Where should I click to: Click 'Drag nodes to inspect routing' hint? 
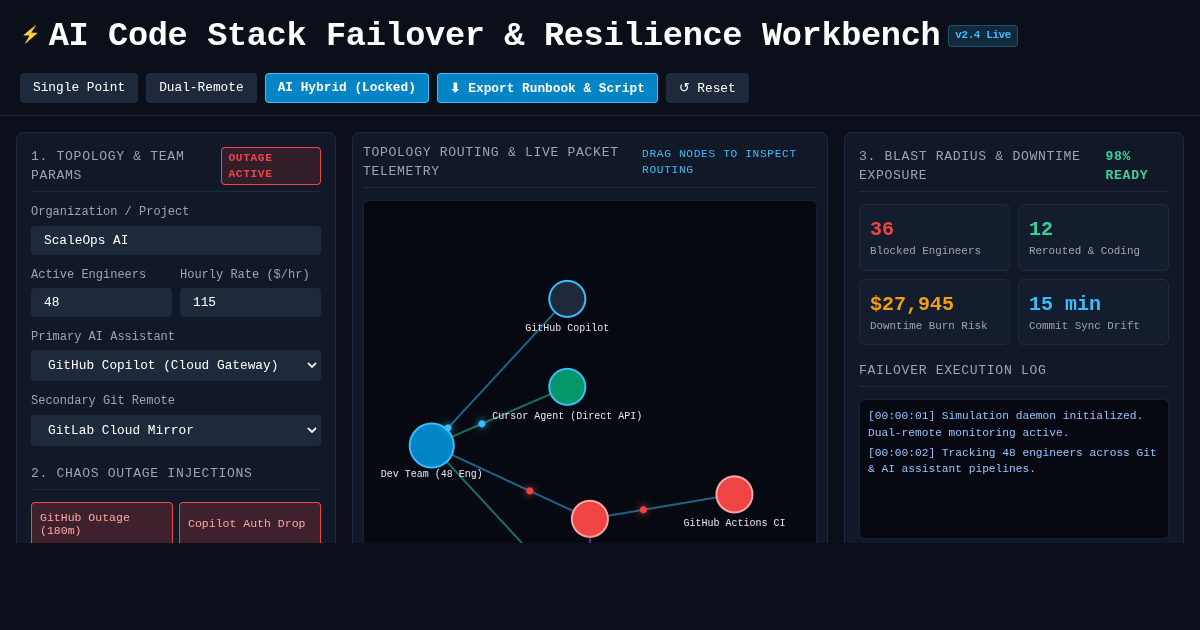click(x=719, y=162)
